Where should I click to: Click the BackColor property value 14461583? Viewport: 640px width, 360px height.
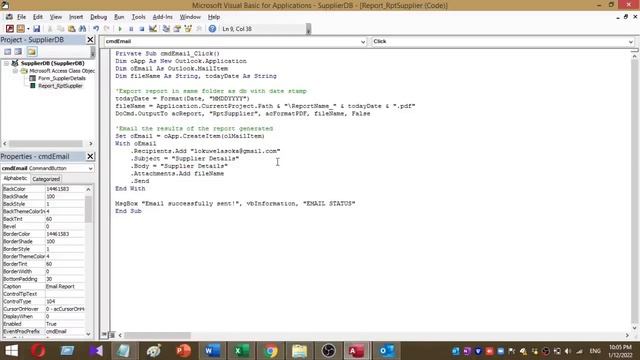pos(64,189)
